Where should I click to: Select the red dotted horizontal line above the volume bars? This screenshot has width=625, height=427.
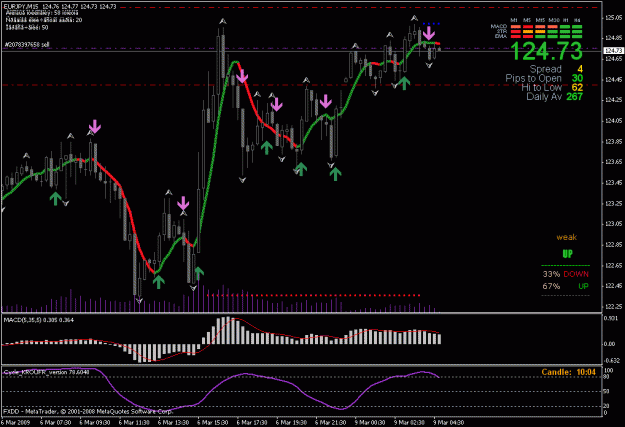tap(314, 295)
